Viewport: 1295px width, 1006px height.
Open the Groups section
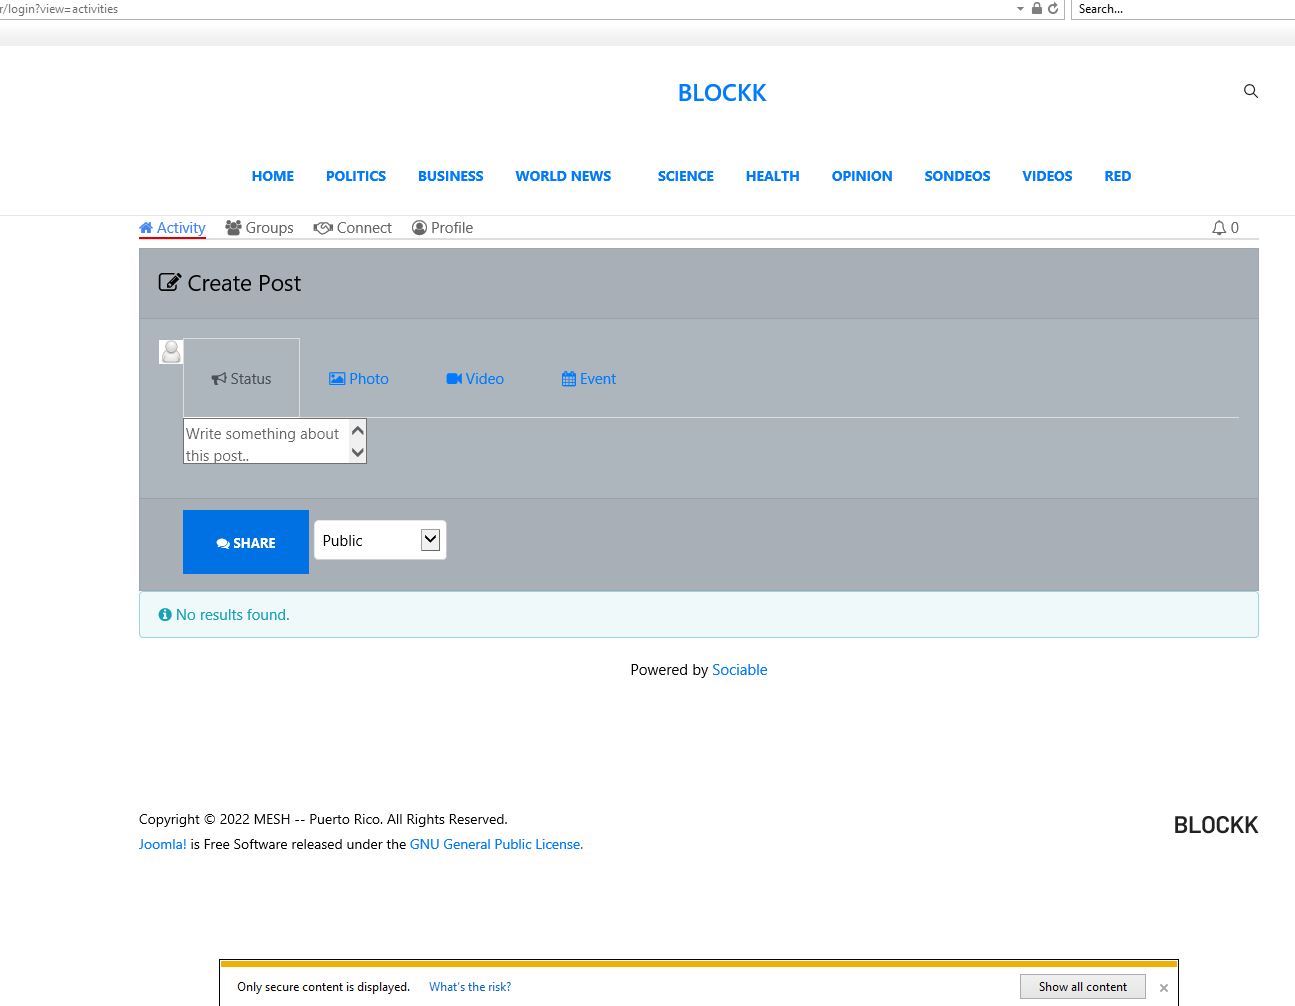coord(259,228)
